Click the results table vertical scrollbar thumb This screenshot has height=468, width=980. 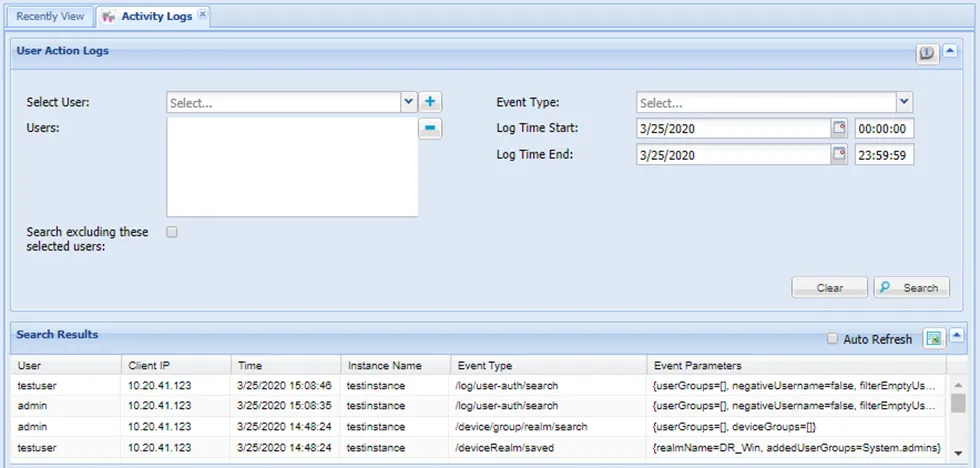(x=958, y=404)
